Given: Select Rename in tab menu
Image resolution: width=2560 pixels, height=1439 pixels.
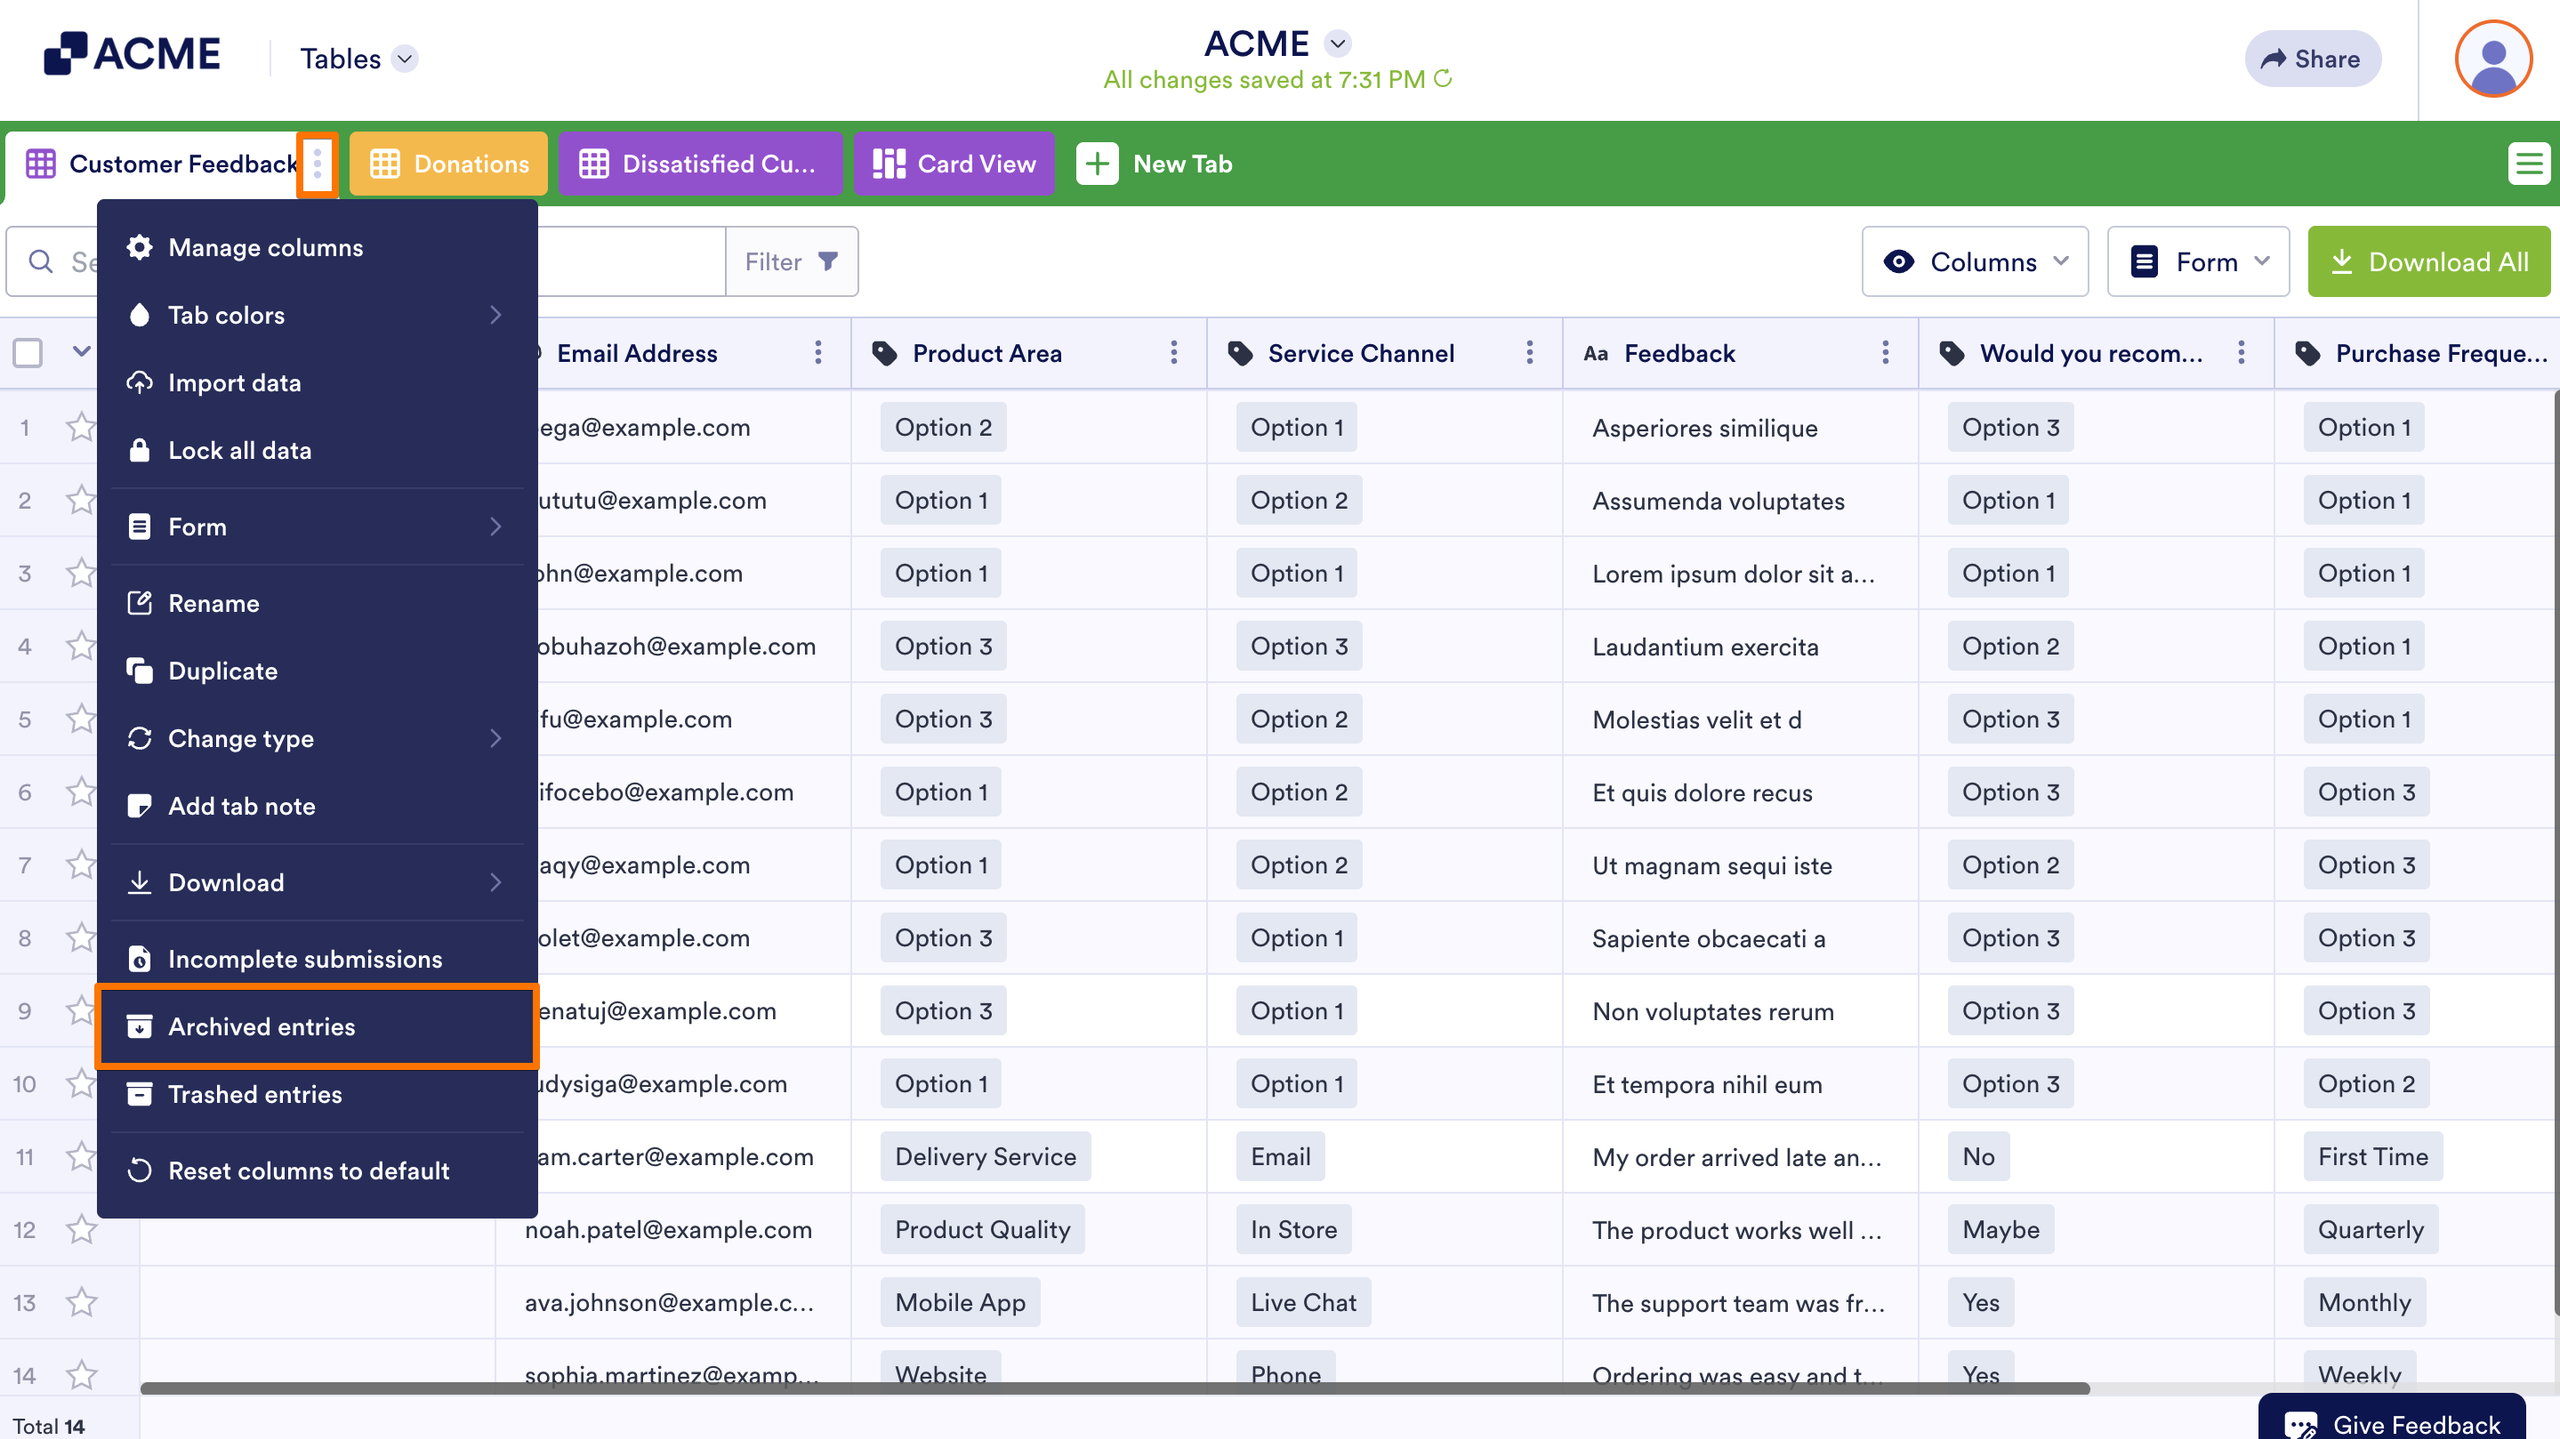Looking at the screenshot, I should coord(317,603).
